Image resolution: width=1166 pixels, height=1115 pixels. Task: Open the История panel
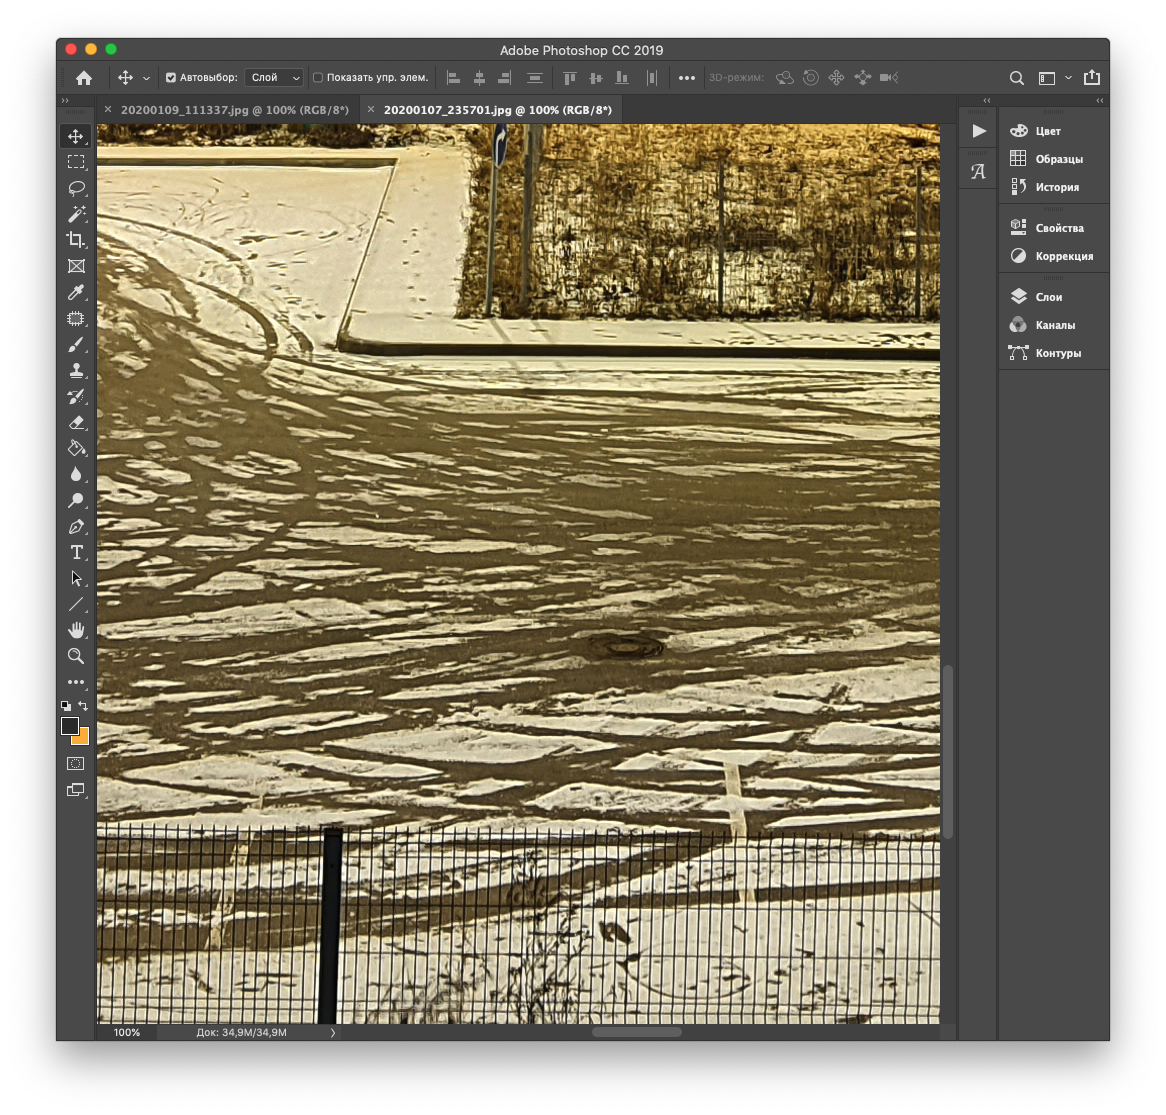pyautogui.click(x=1056, y=187)
